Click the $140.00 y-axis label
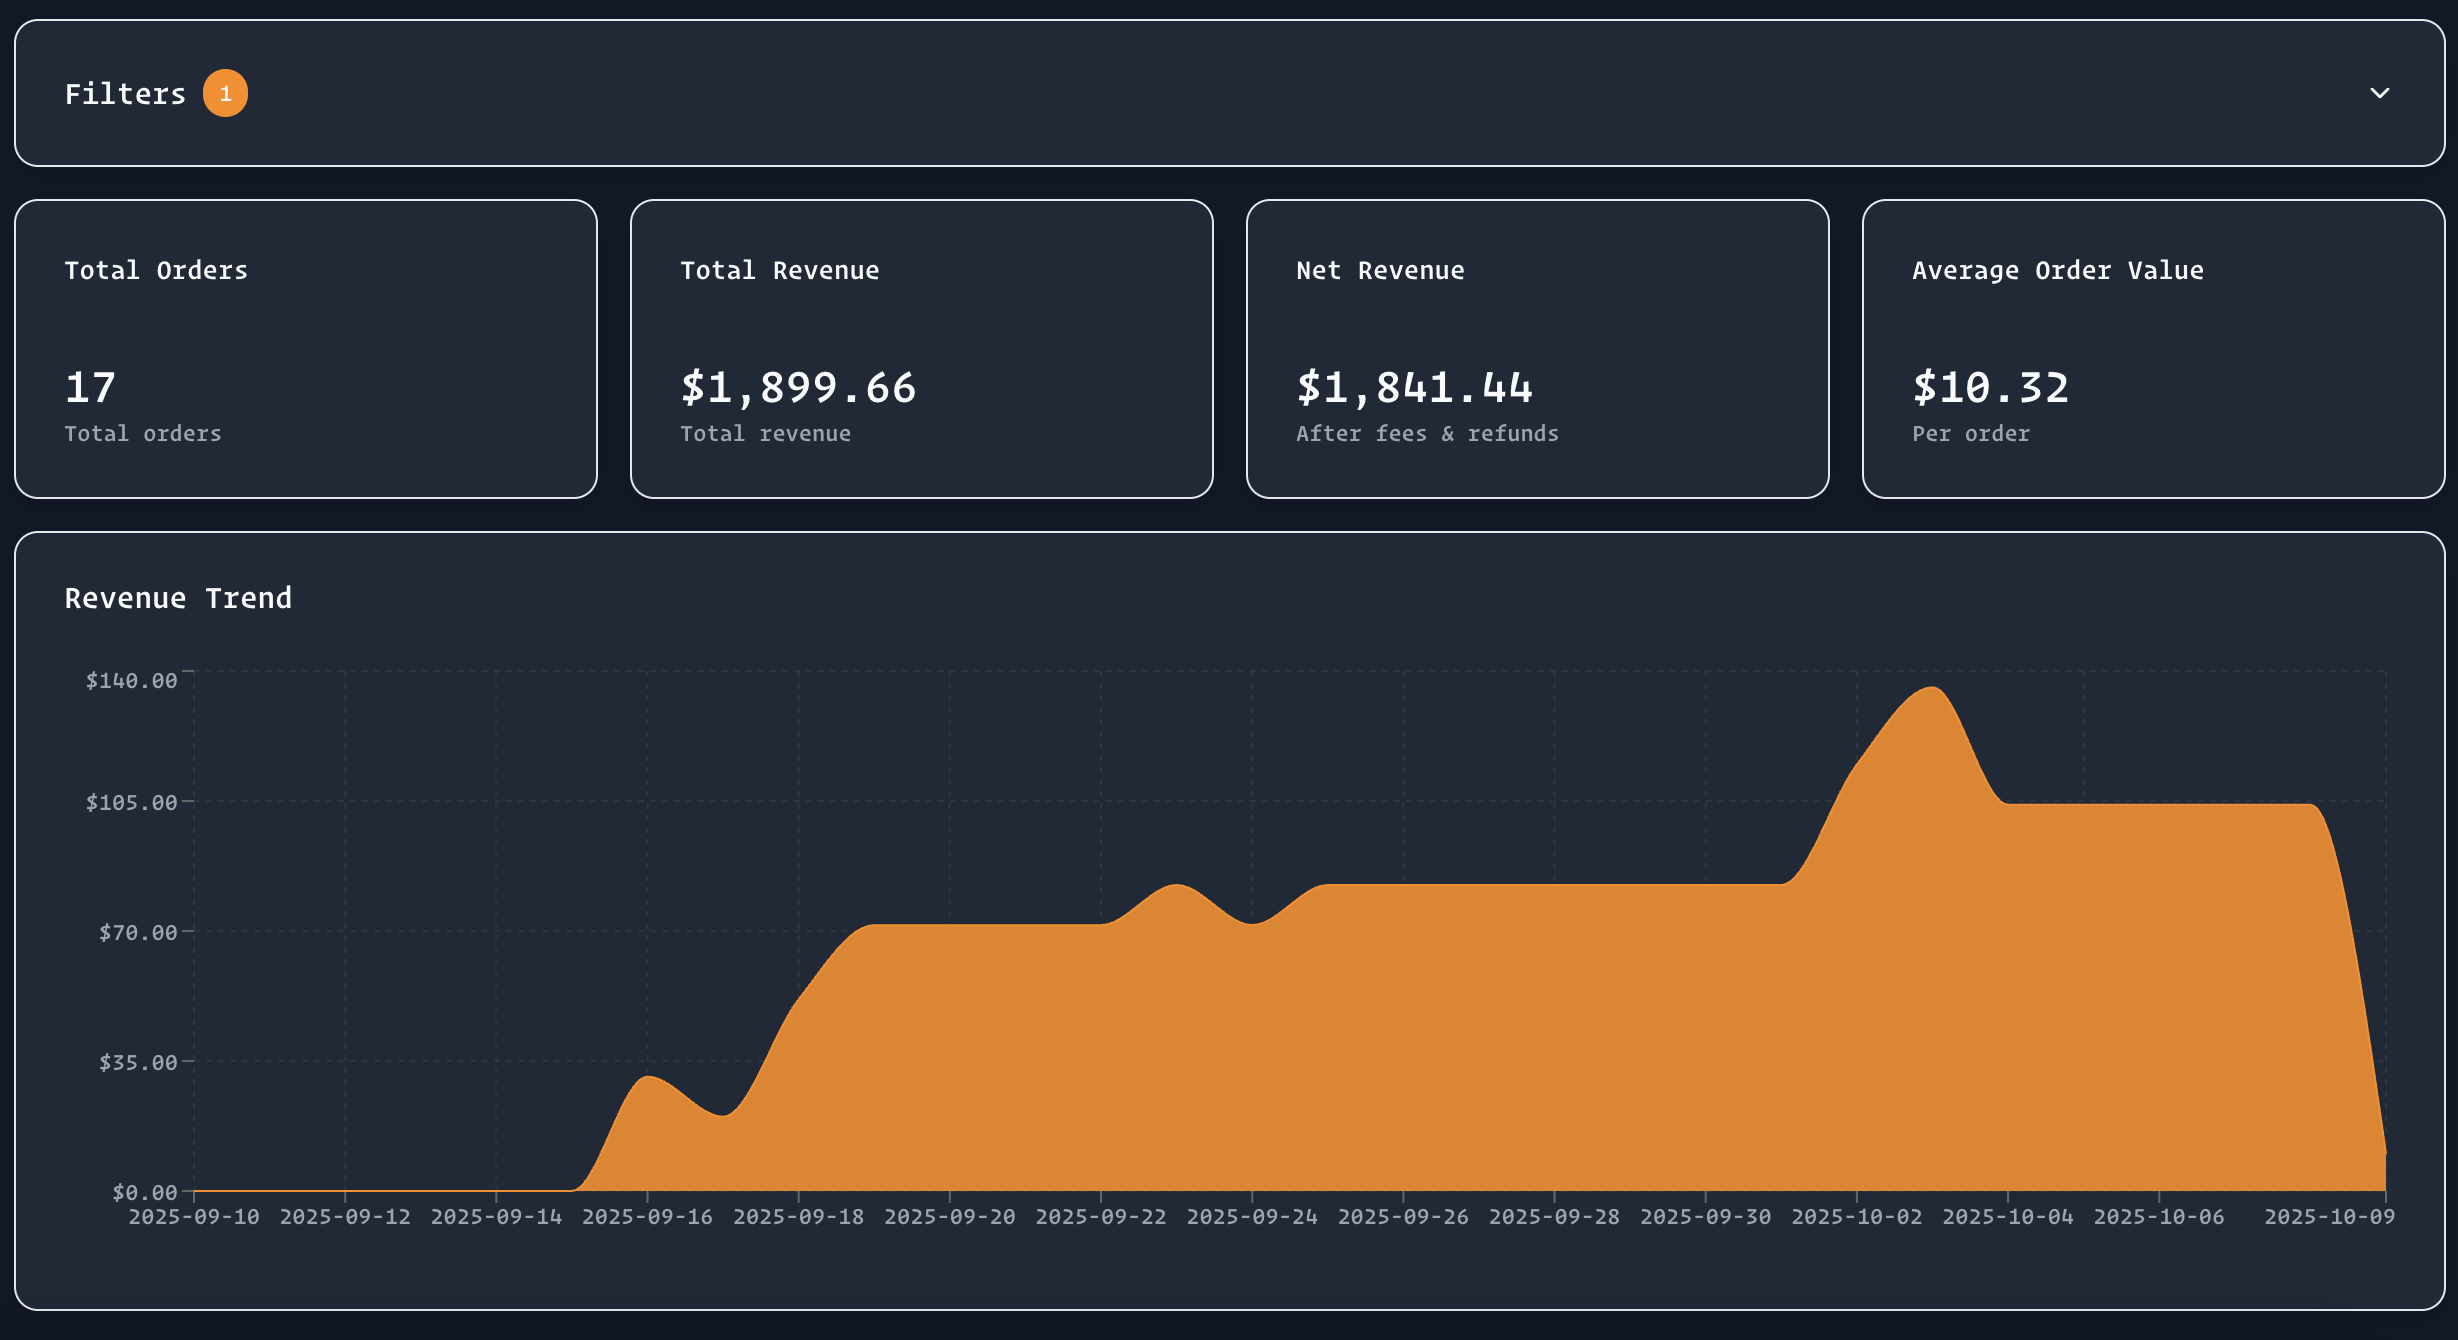Viewport: 2458px width, 1340px height. click(x=132, y=680)
